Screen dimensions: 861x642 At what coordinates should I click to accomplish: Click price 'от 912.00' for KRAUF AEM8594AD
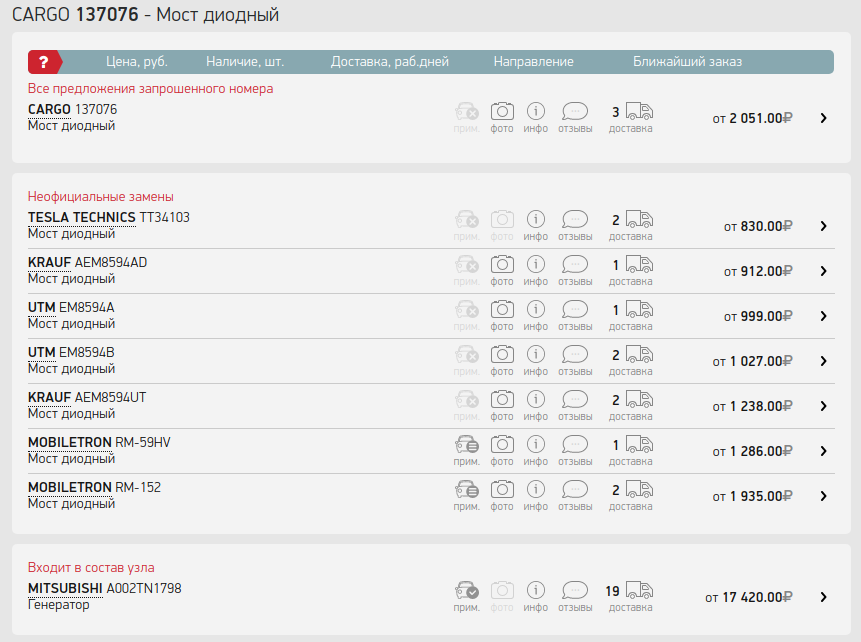click(x=758, y=271)
